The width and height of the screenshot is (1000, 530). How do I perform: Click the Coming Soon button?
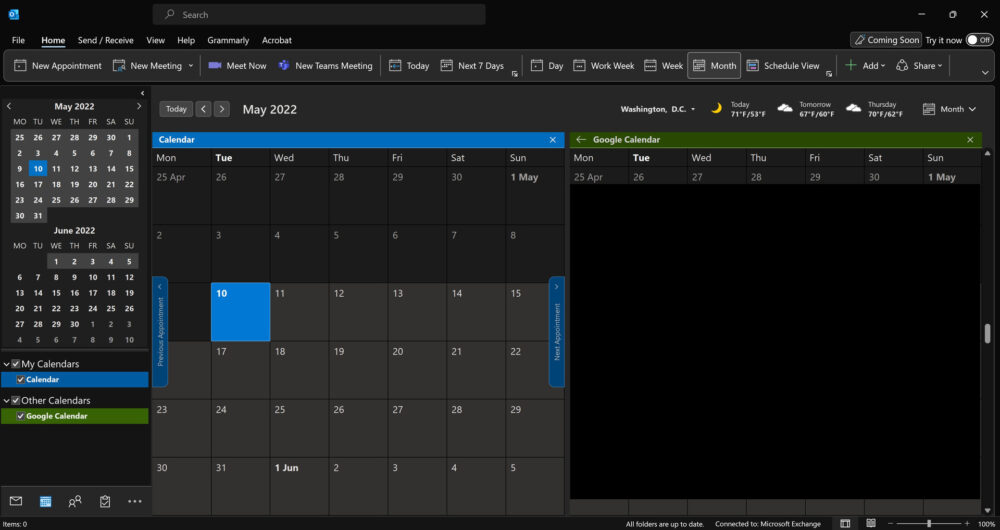pos(885,40)
